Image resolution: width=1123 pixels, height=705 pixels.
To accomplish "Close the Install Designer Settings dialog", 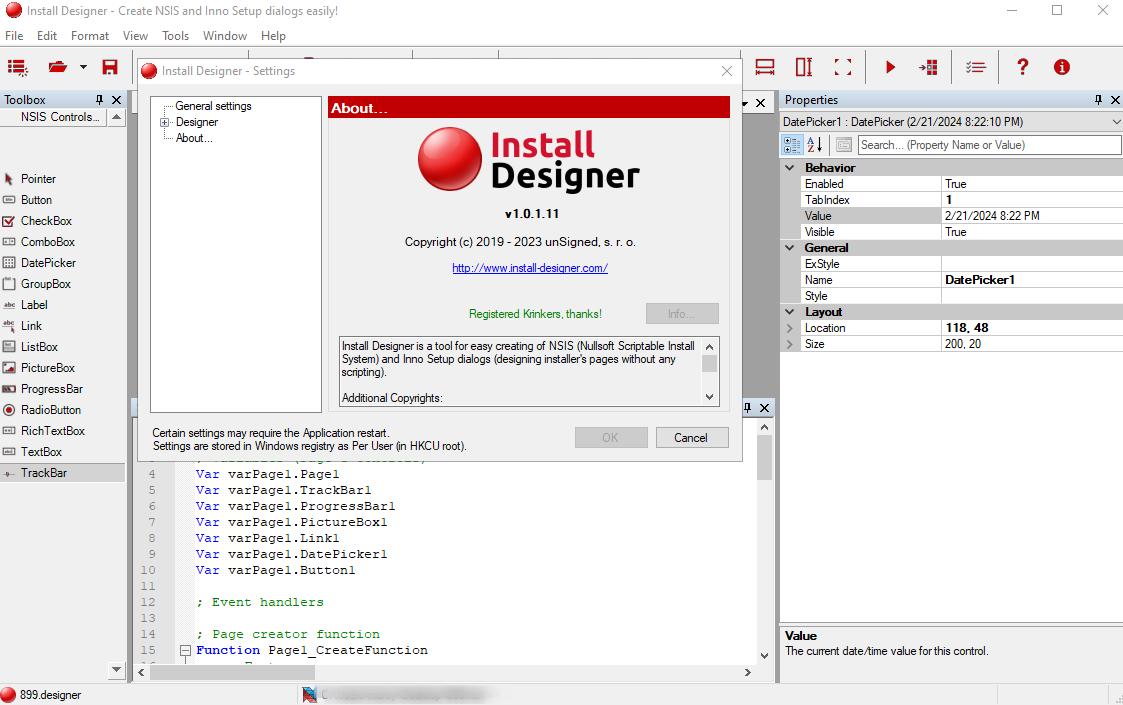I will click(x=727, y=71).
